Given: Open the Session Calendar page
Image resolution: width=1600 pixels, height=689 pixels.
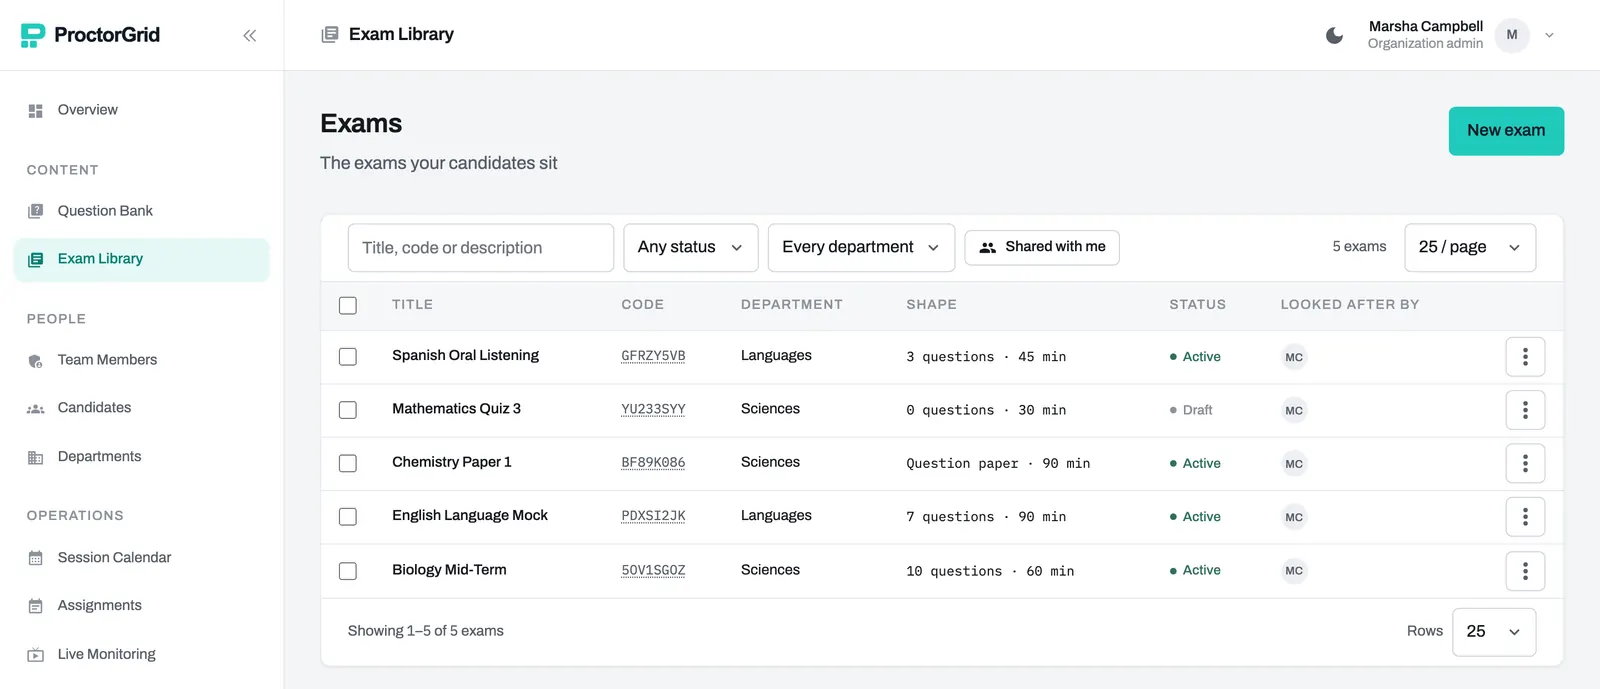Looking at the screenshot, I should [142, 558].
